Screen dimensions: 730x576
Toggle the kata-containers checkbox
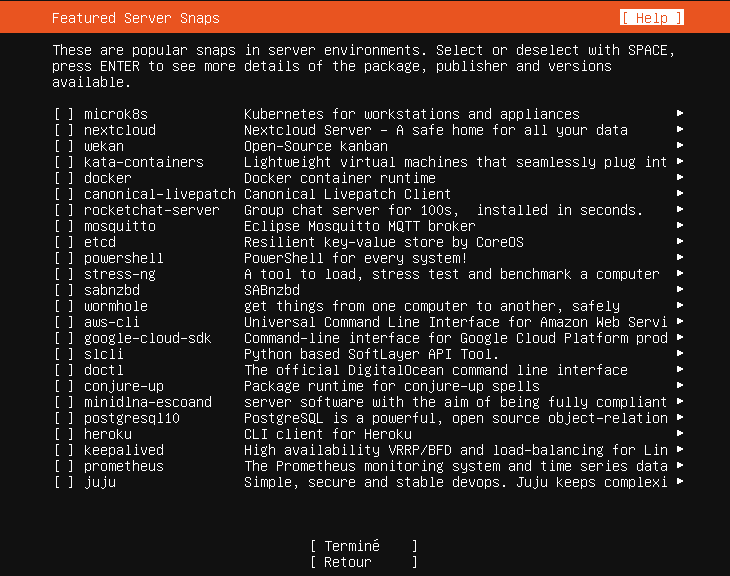tap(64, 162)
